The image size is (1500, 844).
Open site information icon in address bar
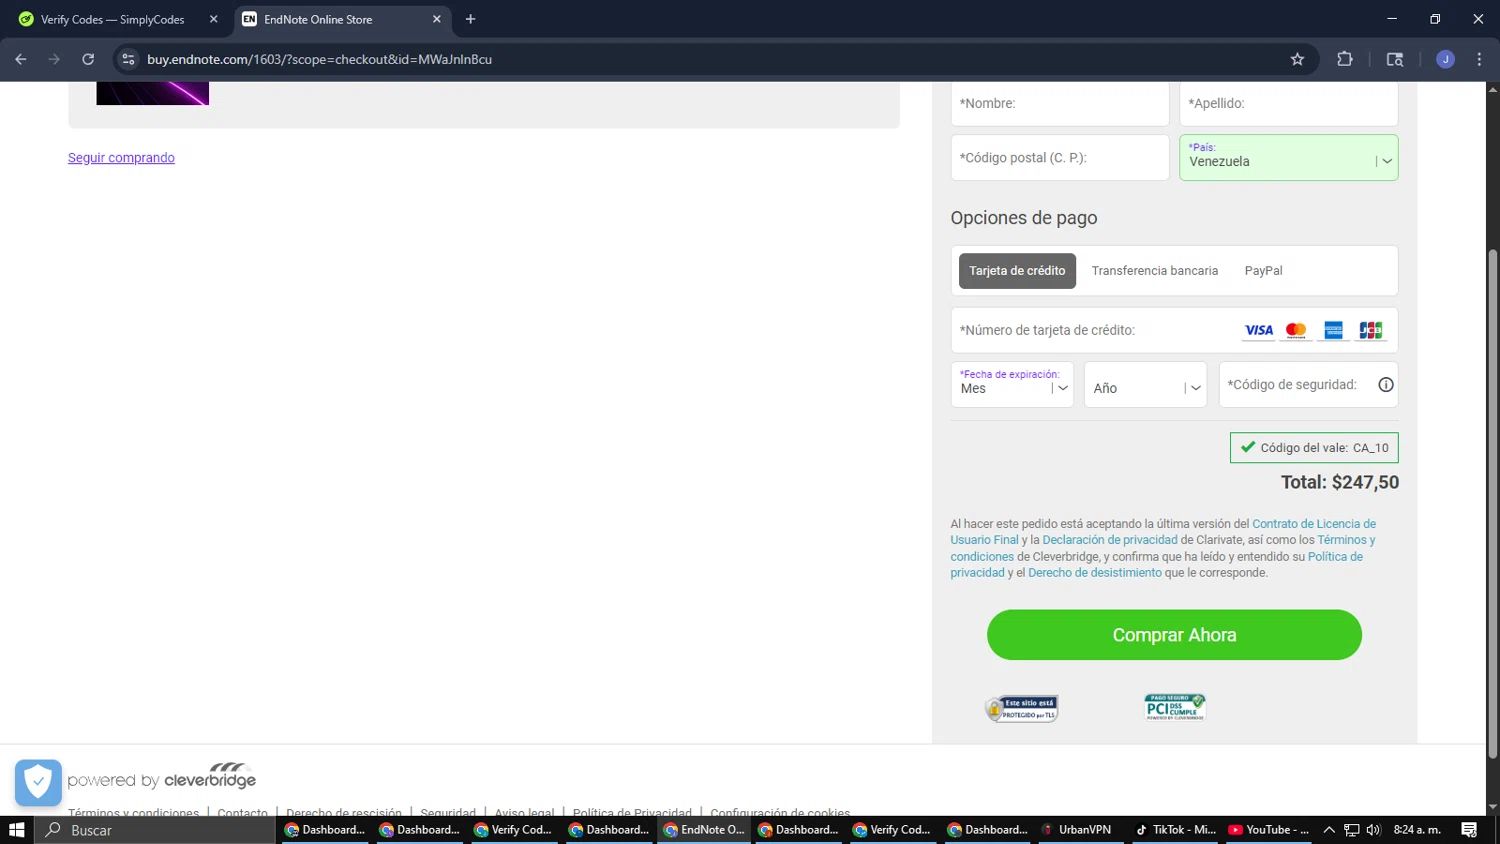pyautogui.click(x=128, y=59)
